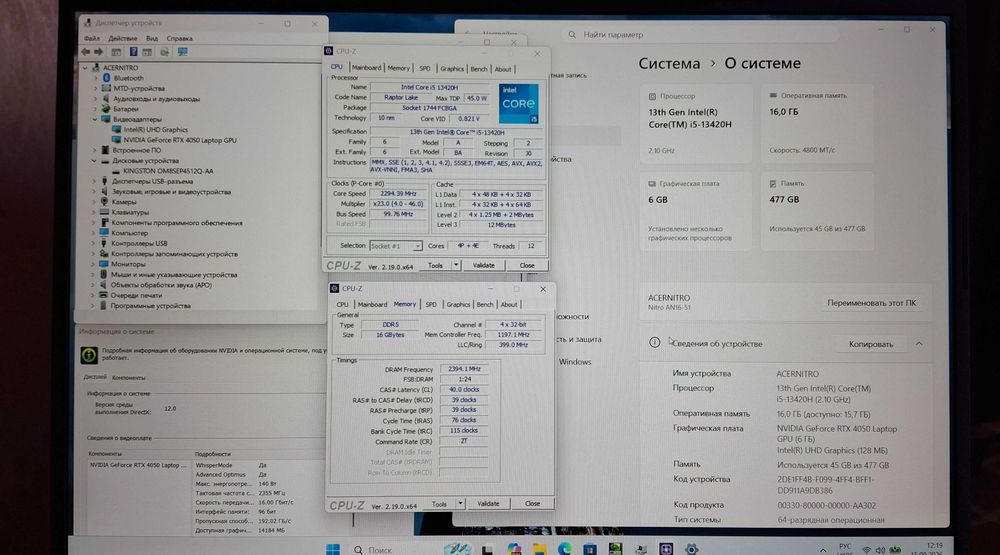Select Intel(R) UHD Graphics device

point(156,130)
